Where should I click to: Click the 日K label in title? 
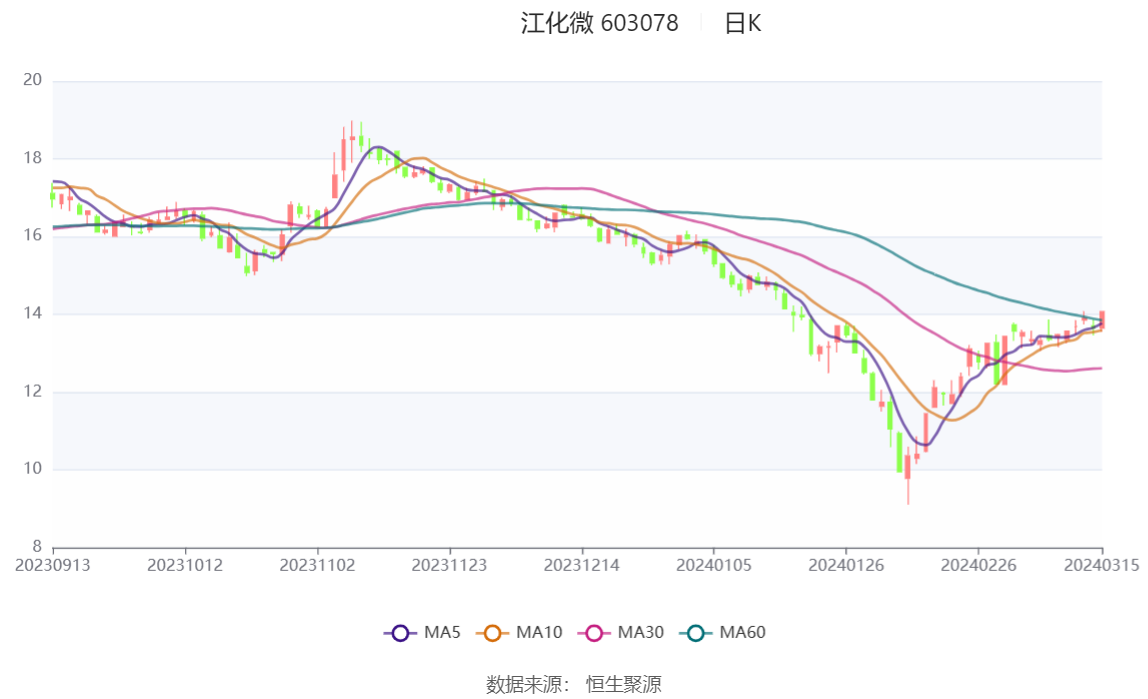click(742, 23)
